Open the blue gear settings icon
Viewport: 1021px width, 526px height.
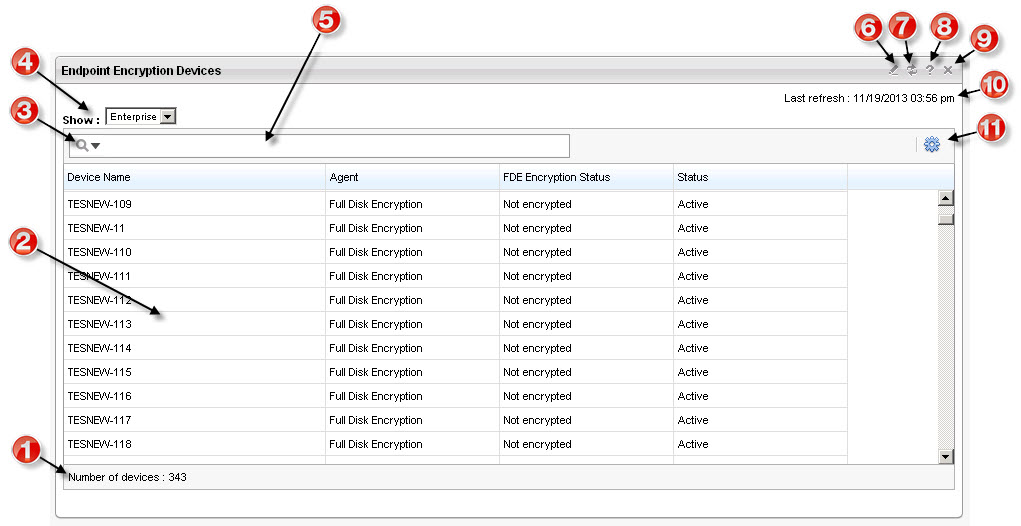pos(932,145)
